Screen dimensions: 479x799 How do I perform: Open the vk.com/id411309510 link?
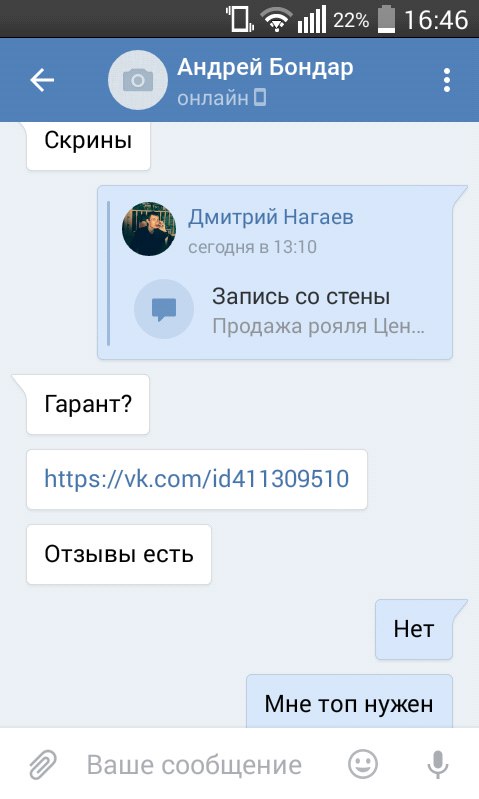click(x=197, y=479)
